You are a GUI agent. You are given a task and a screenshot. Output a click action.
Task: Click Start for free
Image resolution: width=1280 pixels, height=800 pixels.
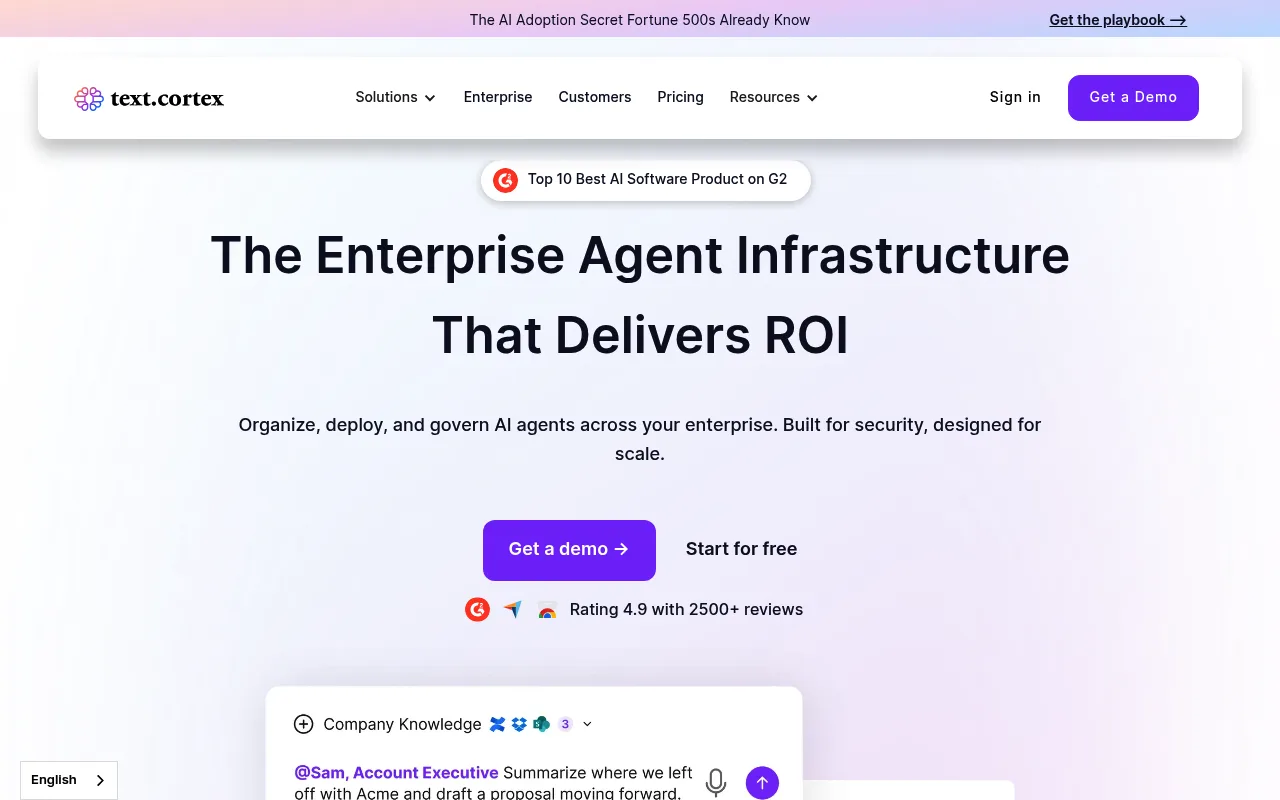[741, 549]
